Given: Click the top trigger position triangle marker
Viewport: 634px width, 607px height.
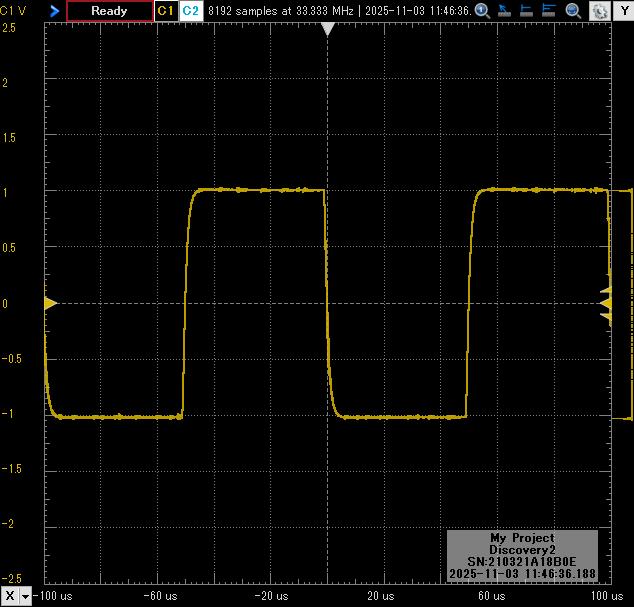Looking at the screenshot, I should pos(326,30).
